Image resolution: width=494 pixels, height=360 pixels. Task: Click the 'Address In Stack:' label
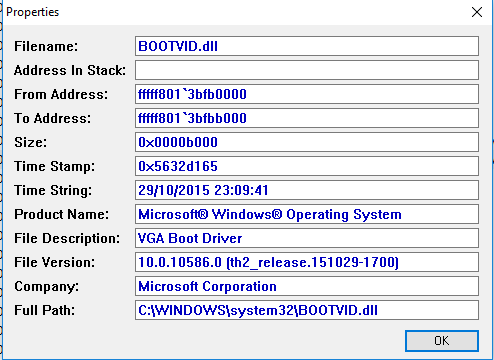click(70, 70)
